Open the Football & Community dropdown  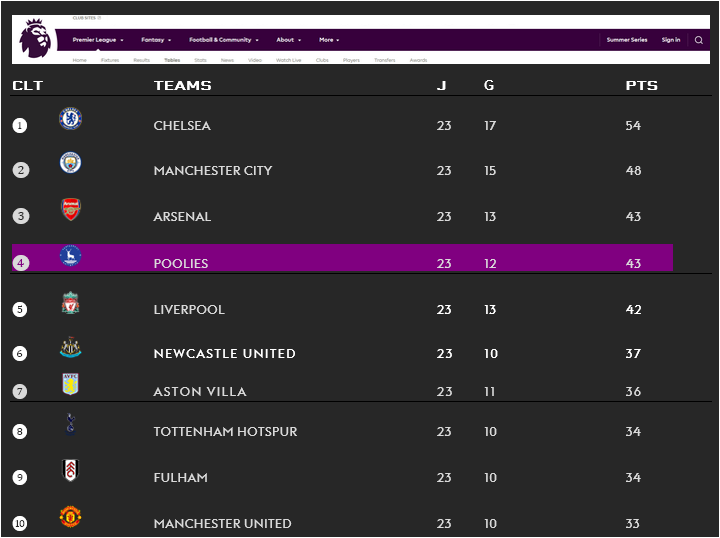point(224,40)
